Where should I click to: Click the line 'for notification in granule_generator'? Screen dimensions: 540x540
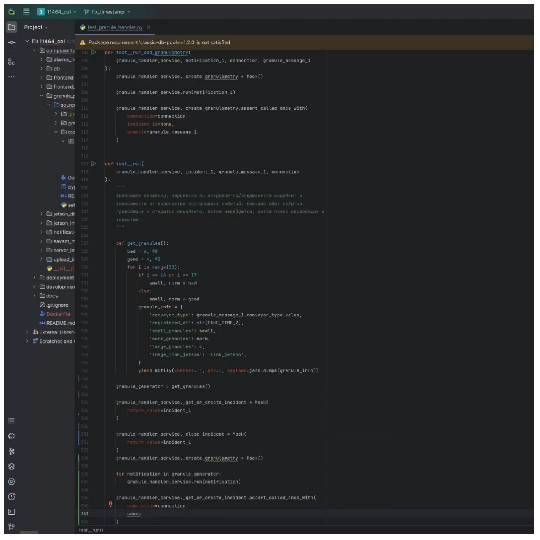pyautogui.click(x=168, y=474)
